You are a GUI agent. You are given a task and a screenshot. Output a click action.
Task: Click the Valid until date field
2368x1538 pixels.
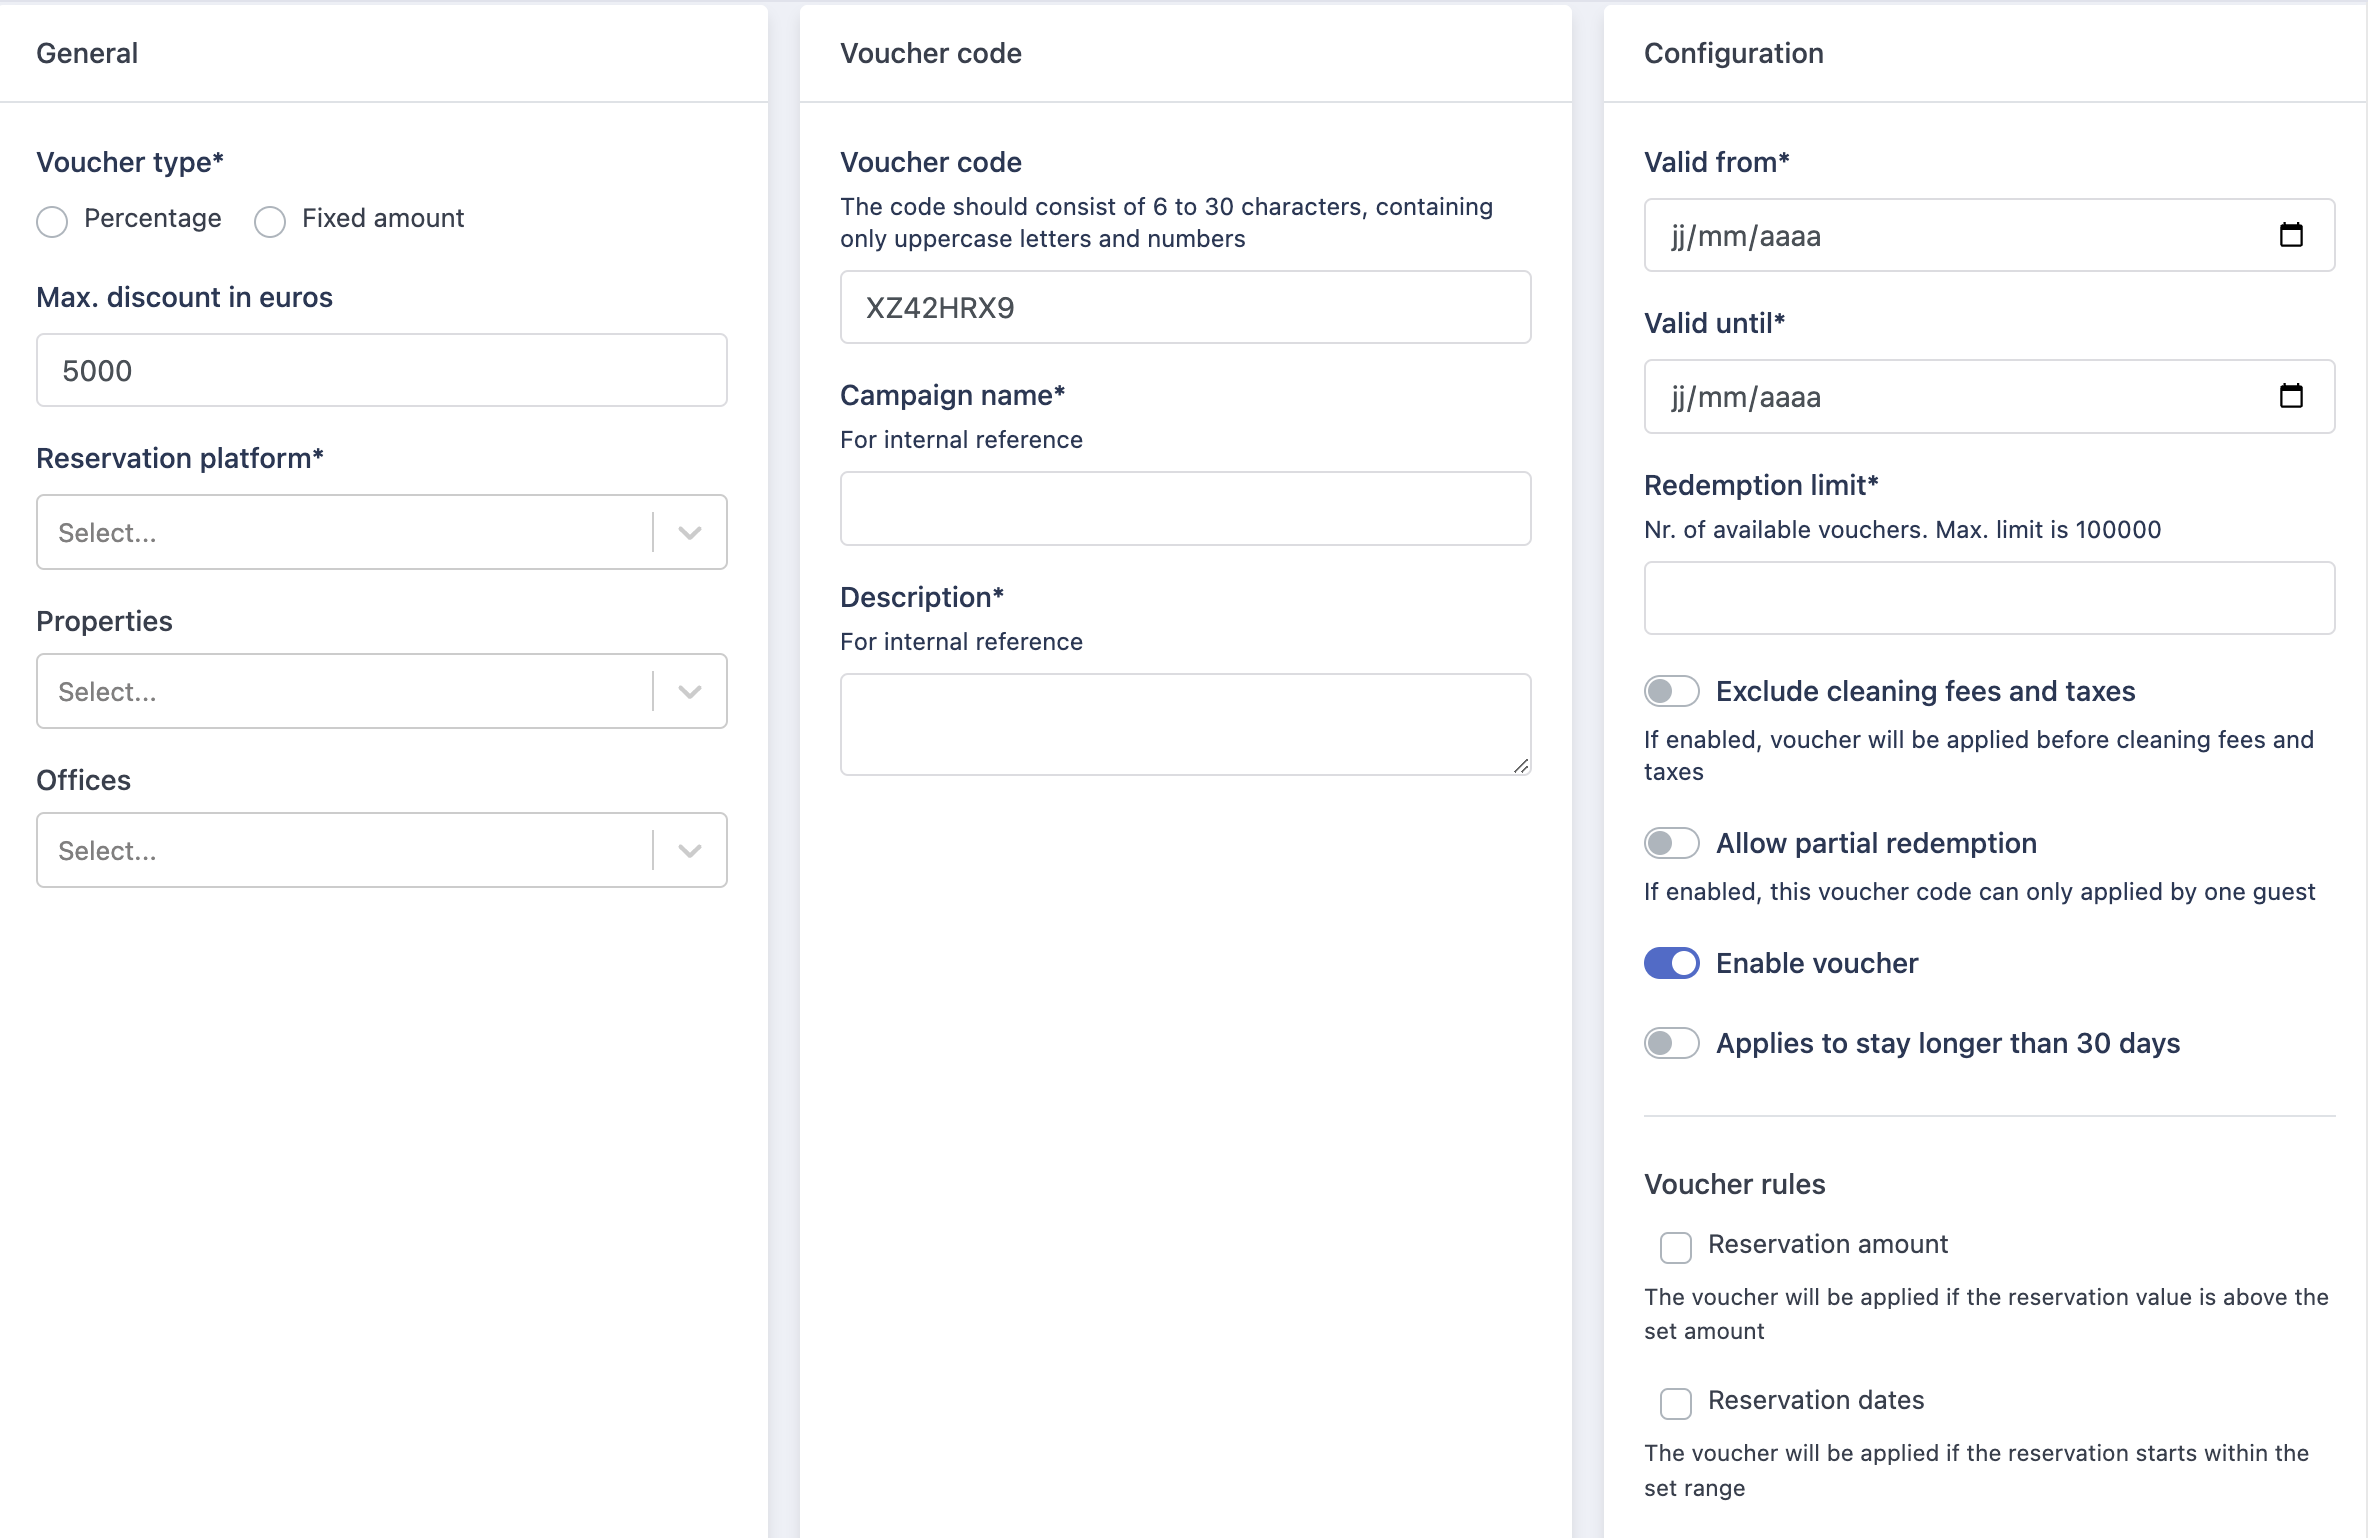pyautogui.click(x=1950, y=396)
